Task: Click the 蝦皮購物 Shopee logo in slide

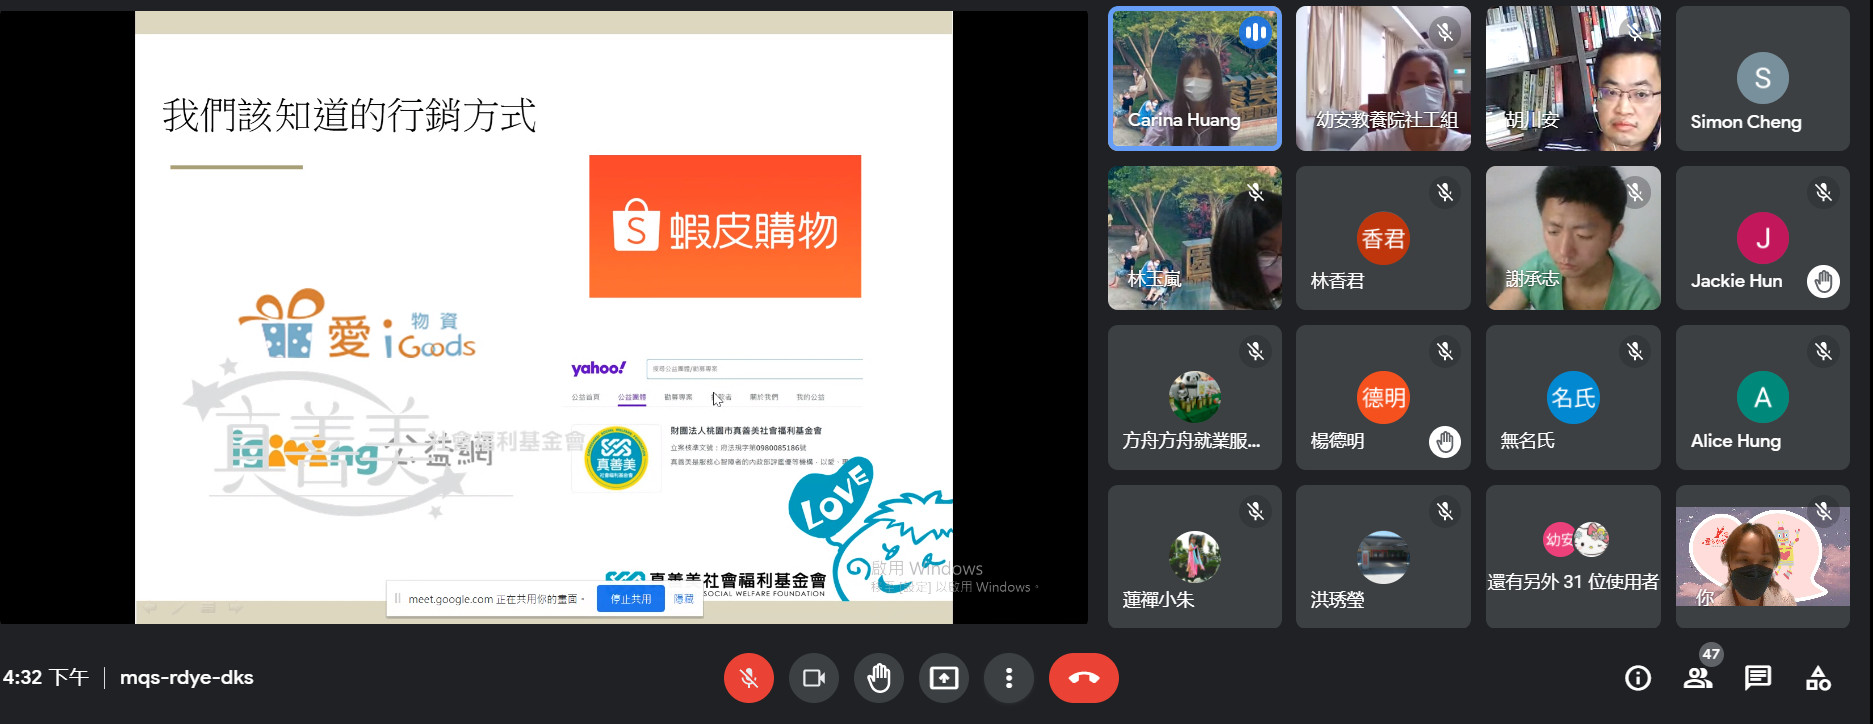Action: point(725,226)
